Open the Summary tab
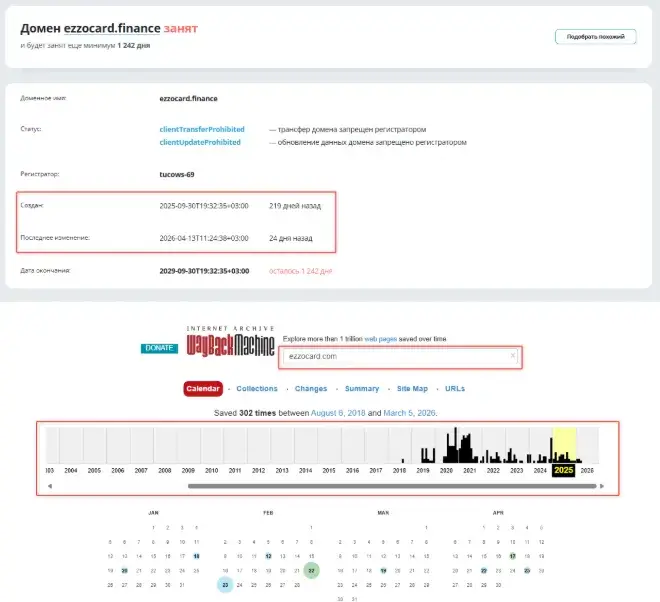The image size is (660, 602). click(x=362, y=389)
